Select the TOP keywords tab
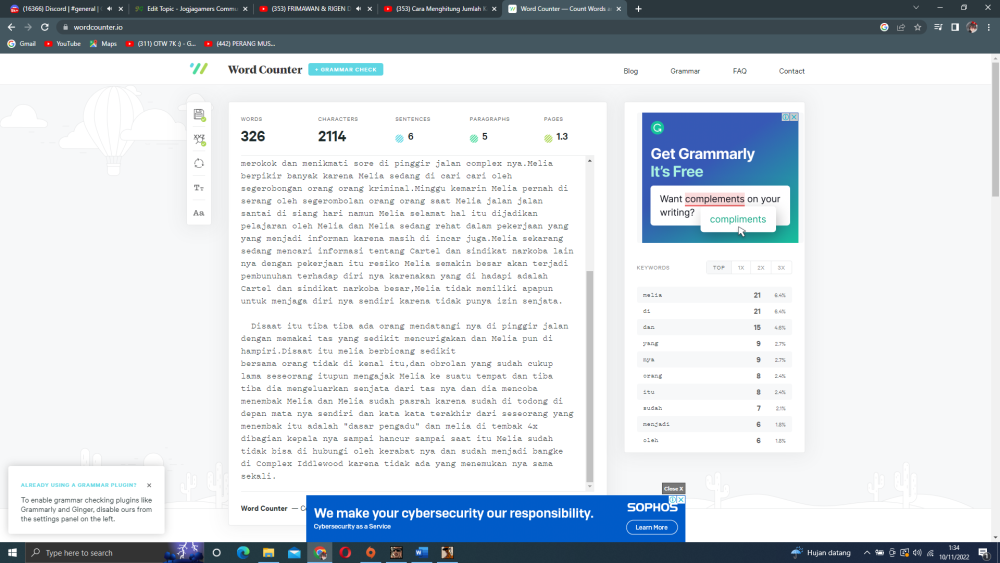Image resolution: width=1000 pixels, height=563 pixels. (x=719, y=268)
